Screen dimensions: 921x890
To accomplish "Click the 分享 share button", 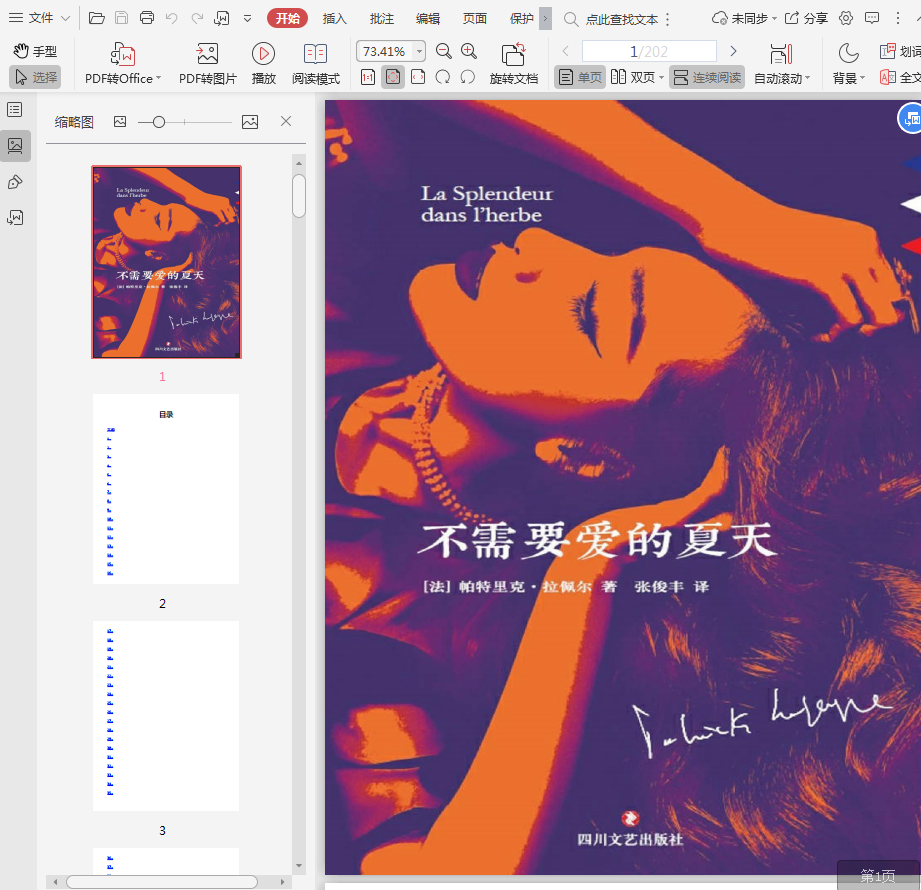I will 806,18.
